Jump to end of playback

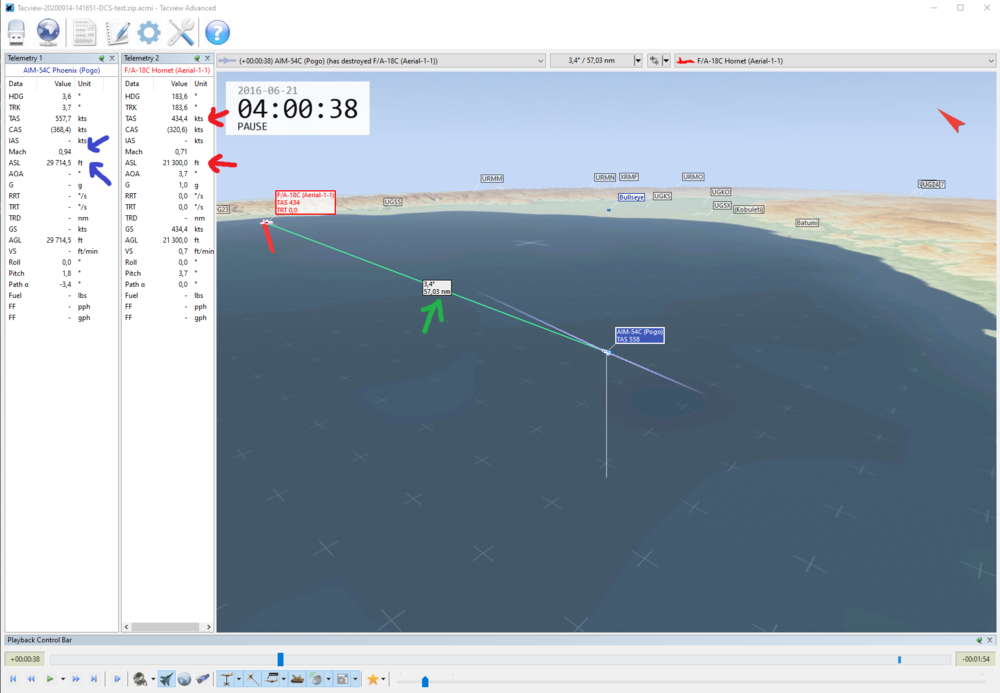(94, 679)
